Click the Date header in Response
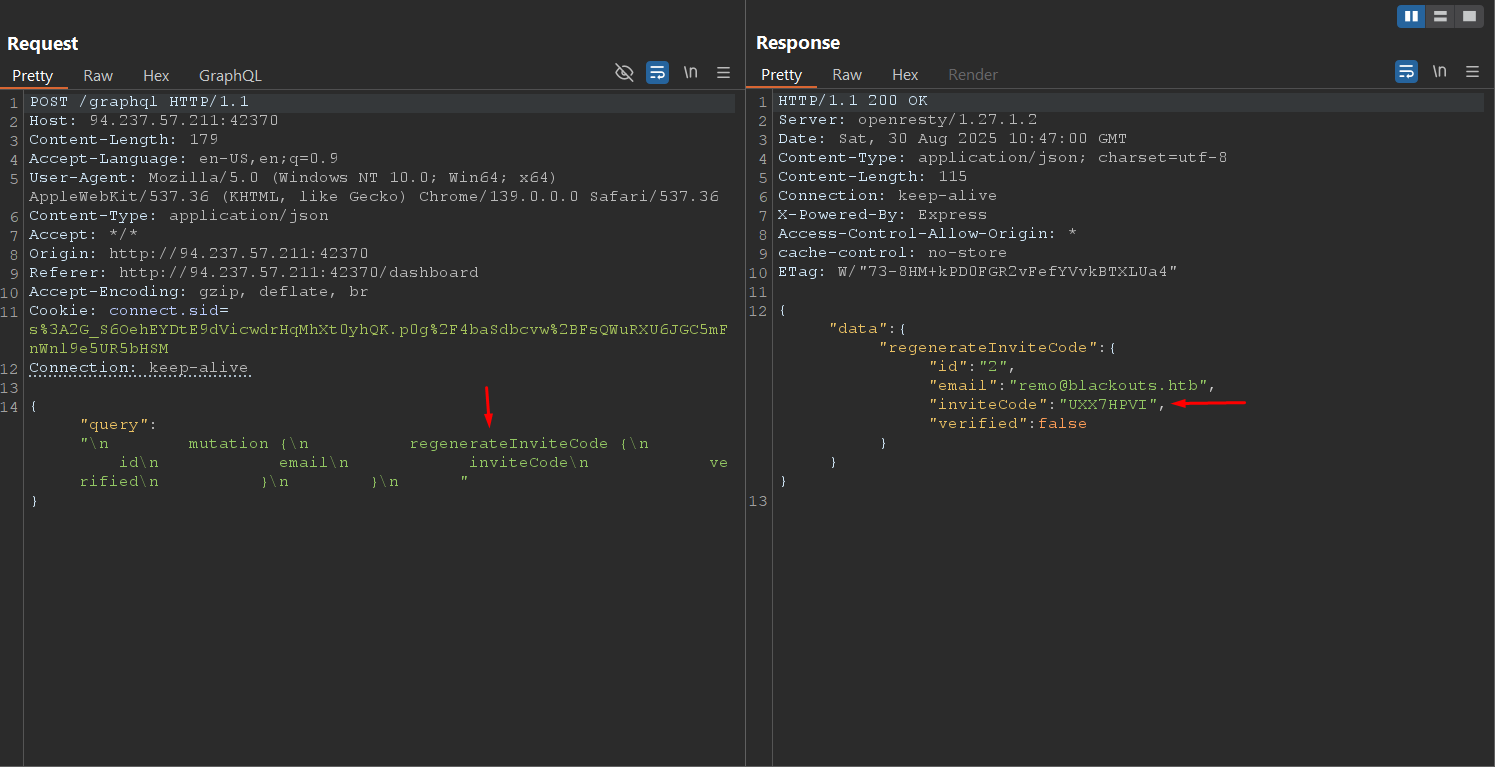 coord(953,139)
